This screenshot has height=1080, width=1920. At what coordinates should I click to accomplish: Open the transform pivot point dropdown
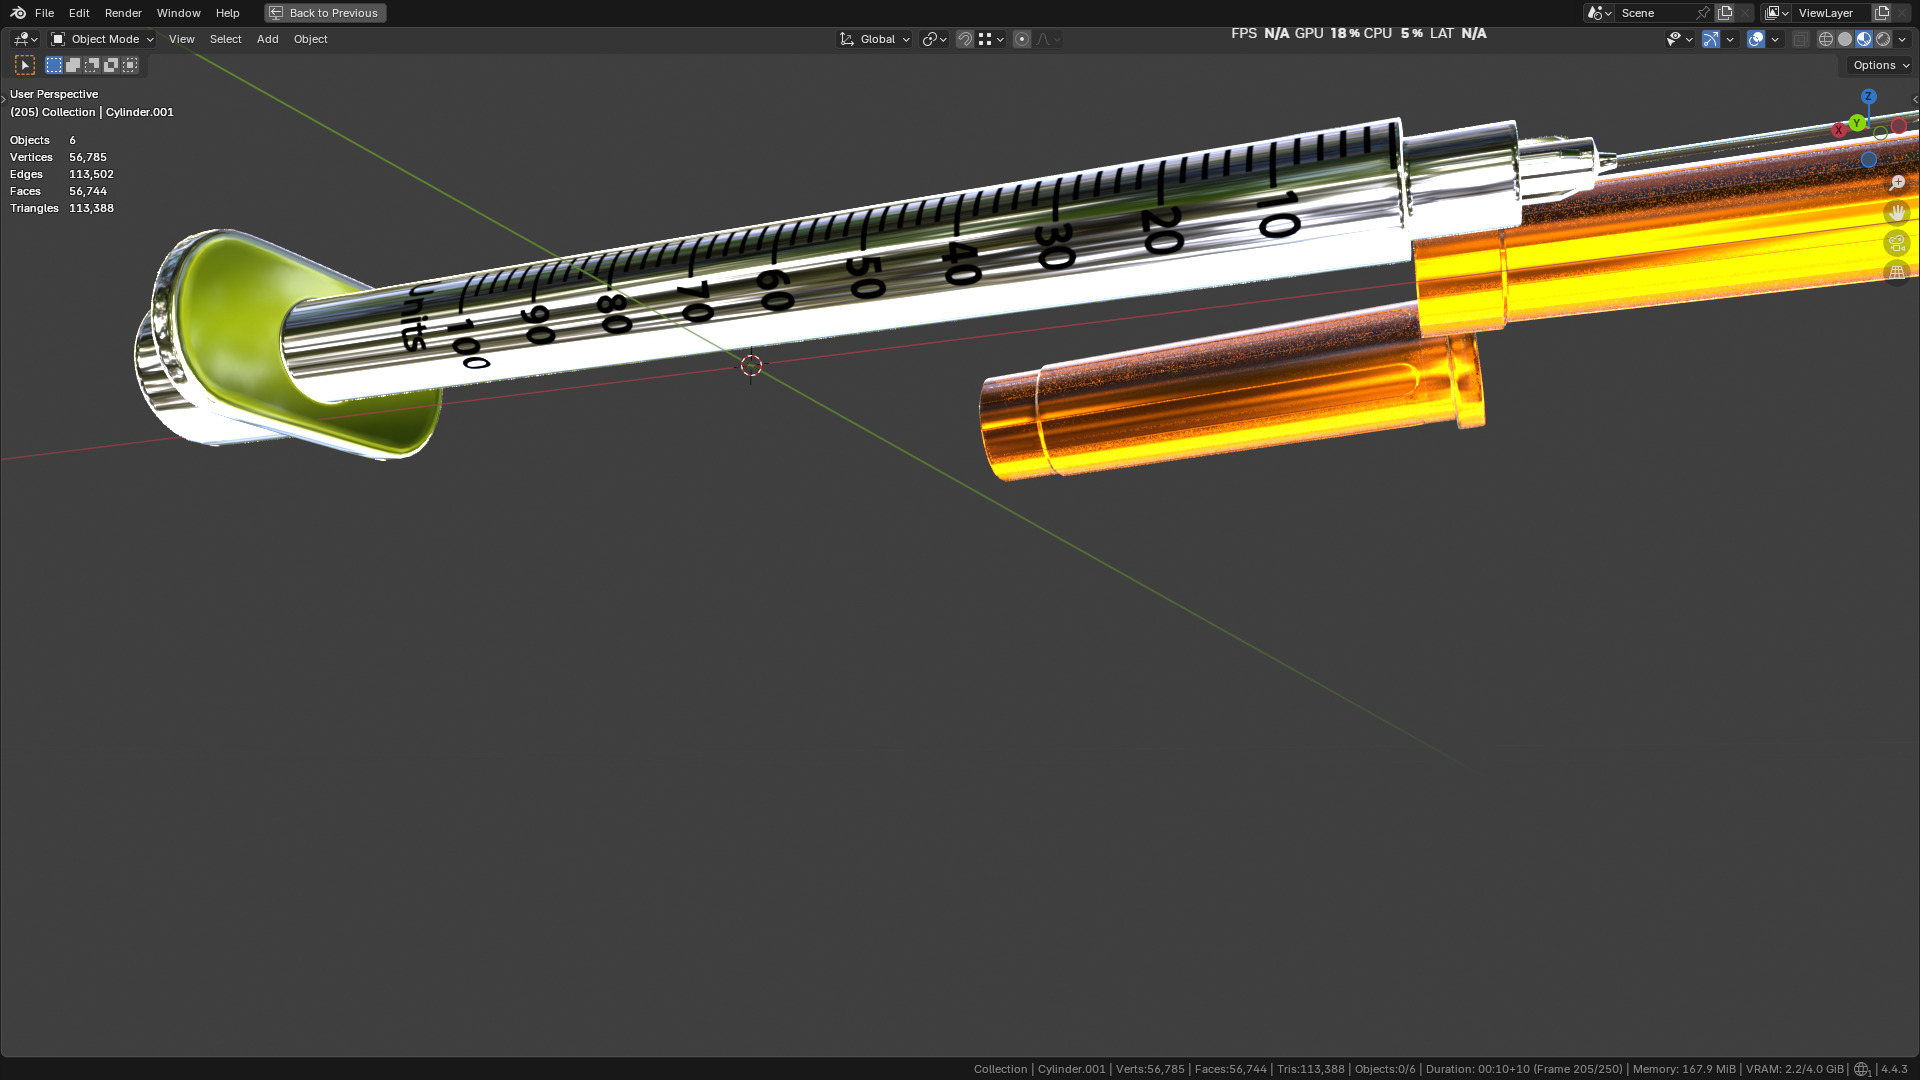pyautogui.click(x=935, y=39)
